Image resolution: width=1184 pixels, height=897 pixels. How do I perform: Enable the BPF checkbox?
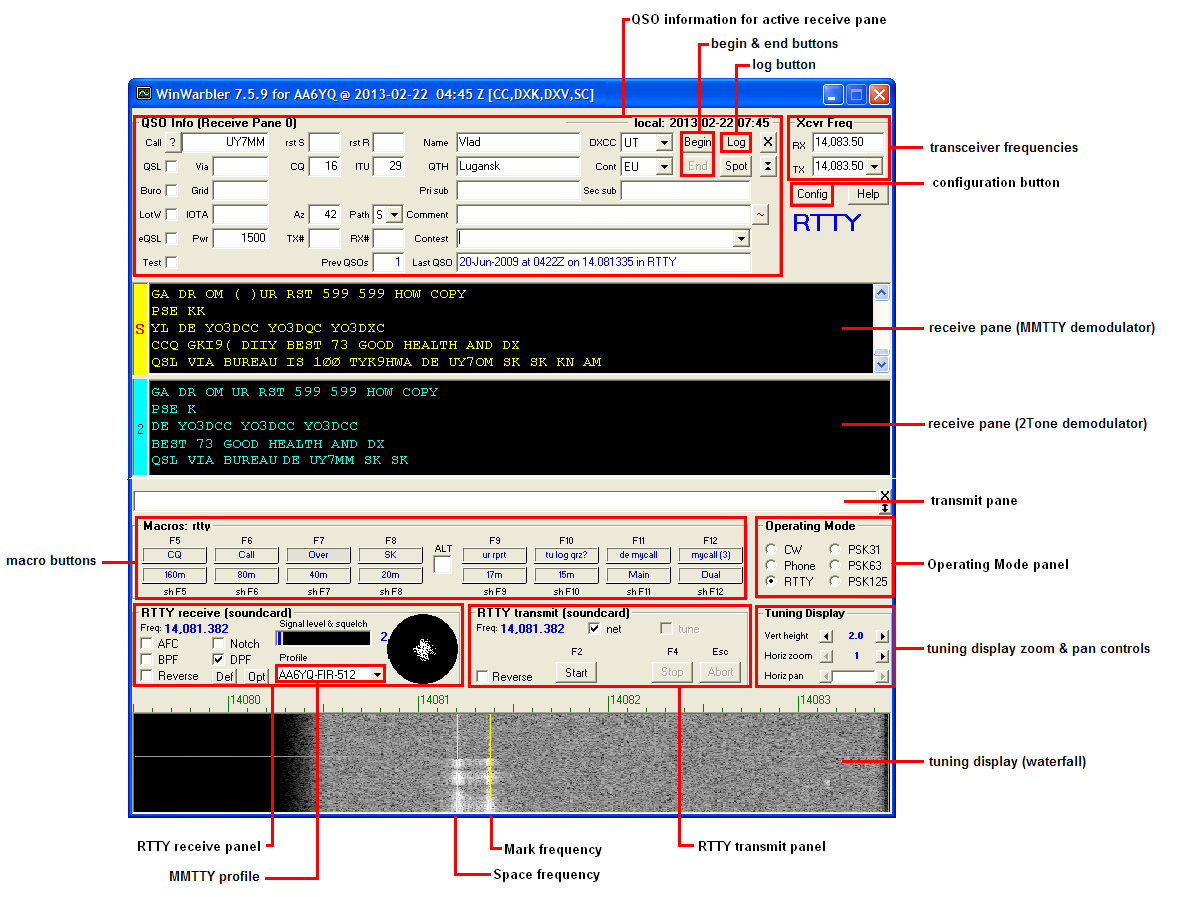(x=146, y=659)
